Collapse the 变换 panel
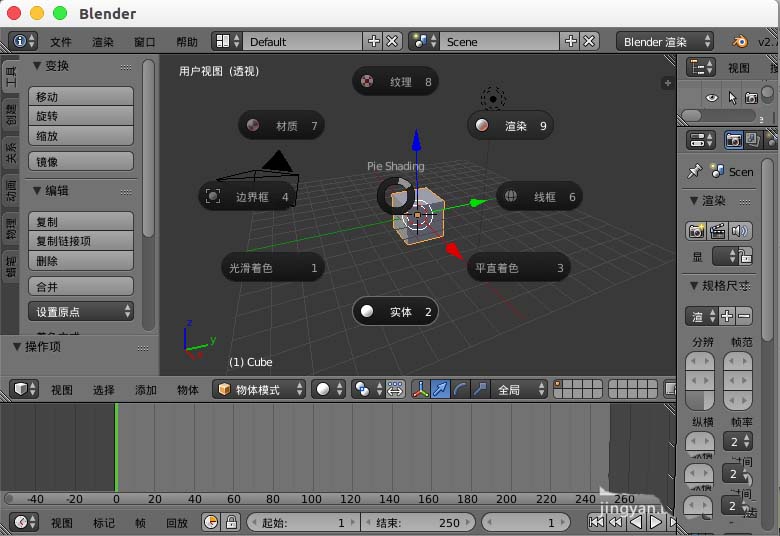The width and height of the screenshot is (780, 536). point(37,65)
